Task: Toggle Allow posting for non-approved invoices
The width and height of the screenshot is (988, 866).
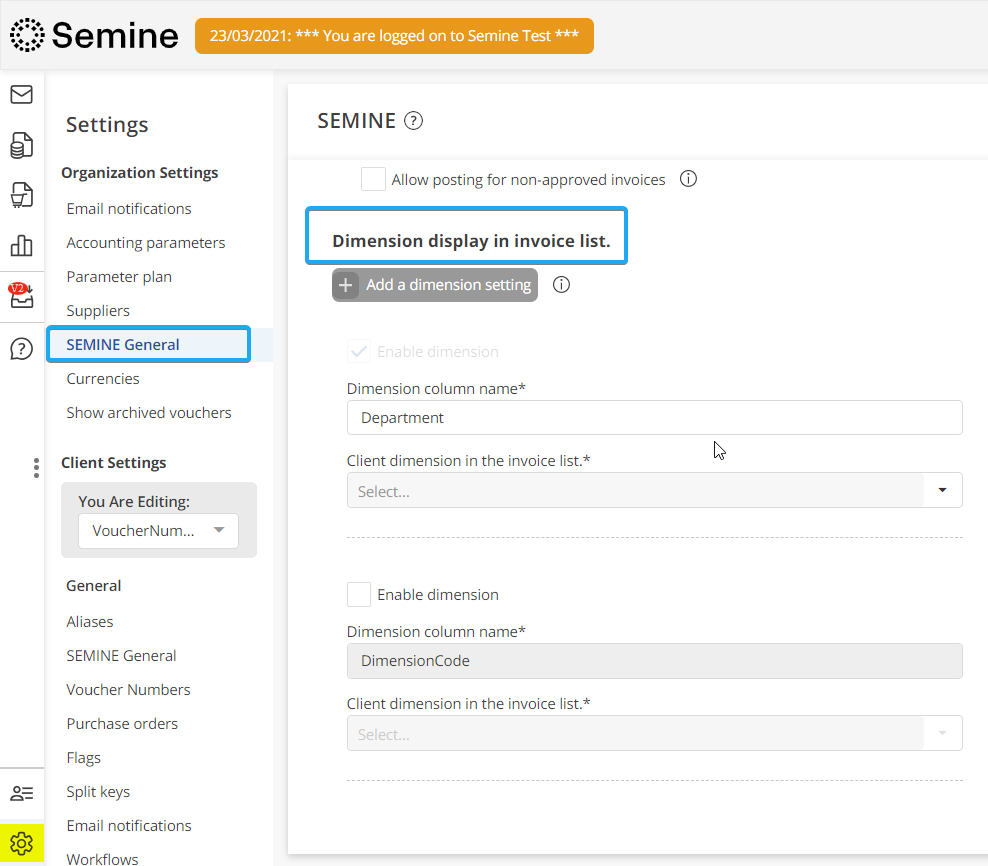Action: [x=373, y=180]
